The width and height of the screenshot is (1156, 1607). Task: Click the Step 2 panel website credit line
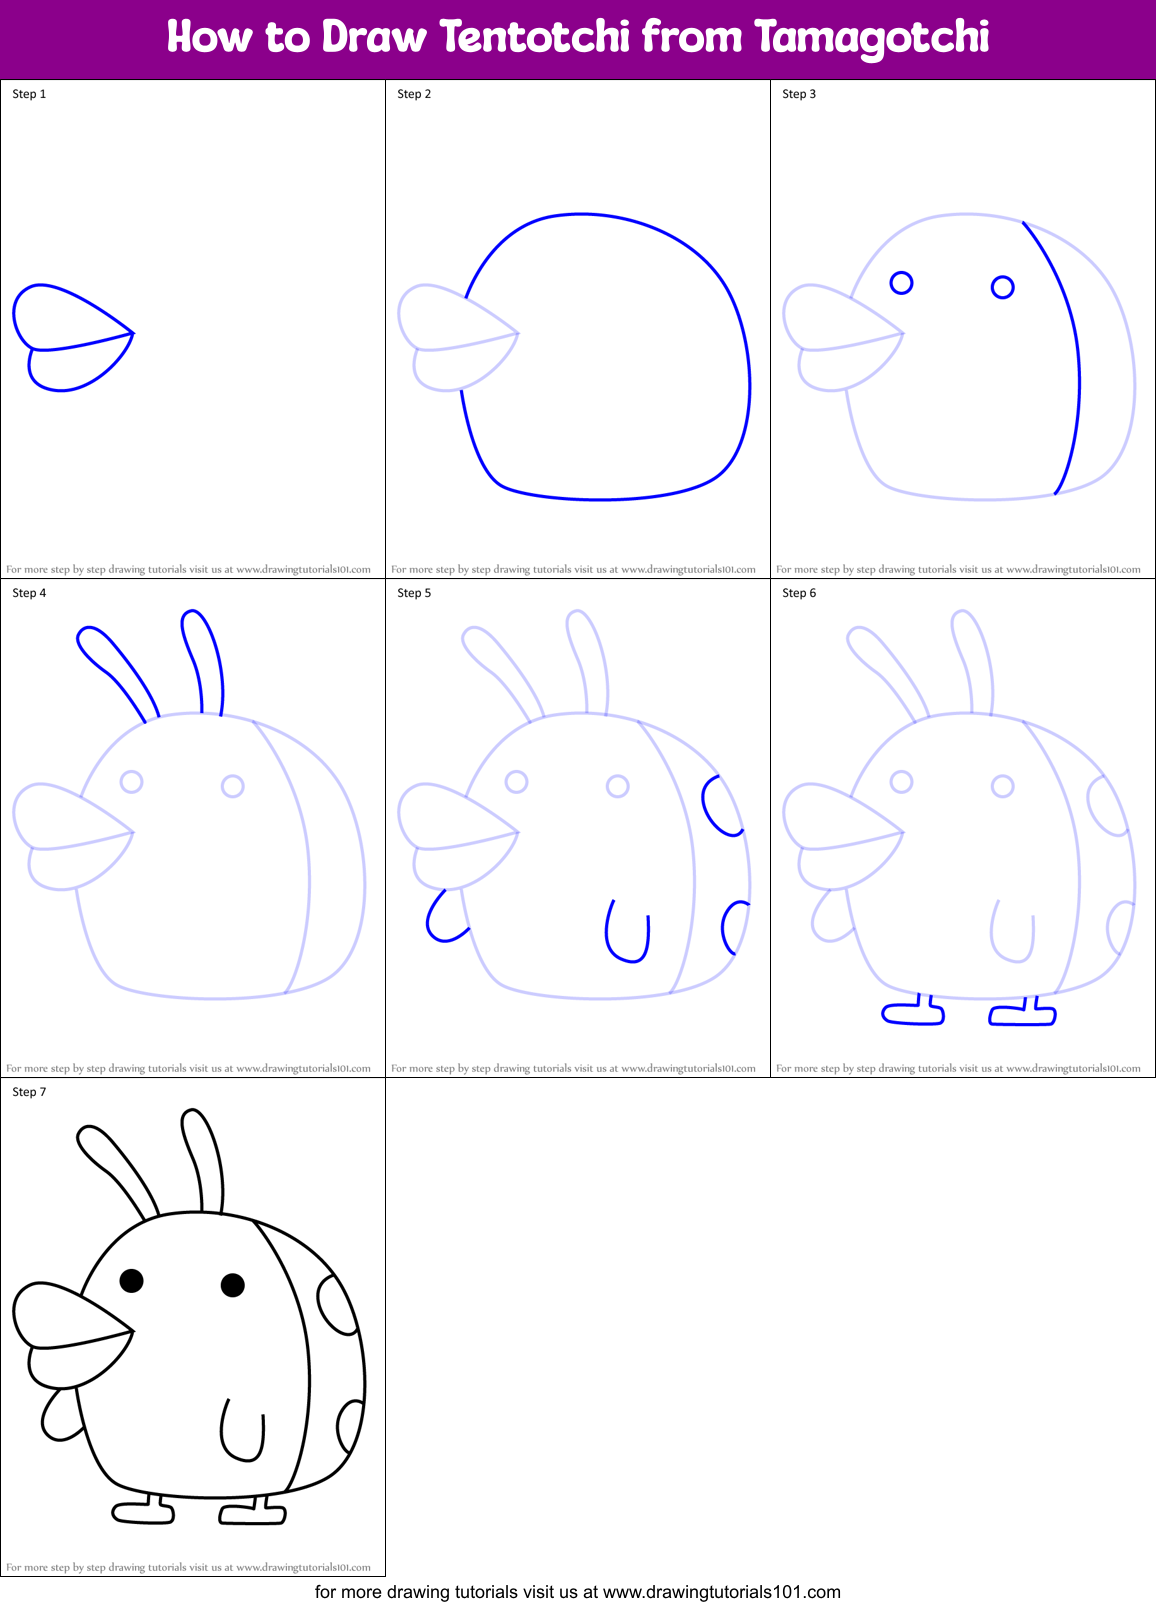point(573,569)
